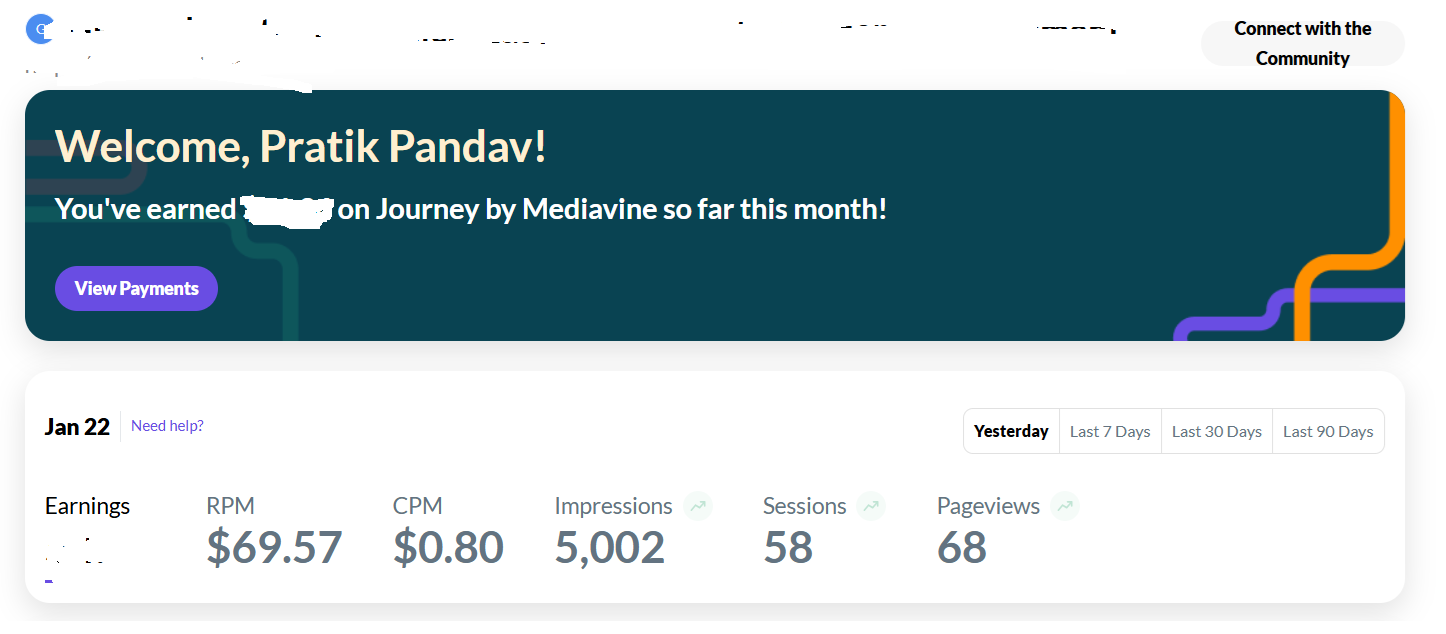
Task: Choose the Last 90 Days range
Action: pyautogui.click(x=1328, y=431)
